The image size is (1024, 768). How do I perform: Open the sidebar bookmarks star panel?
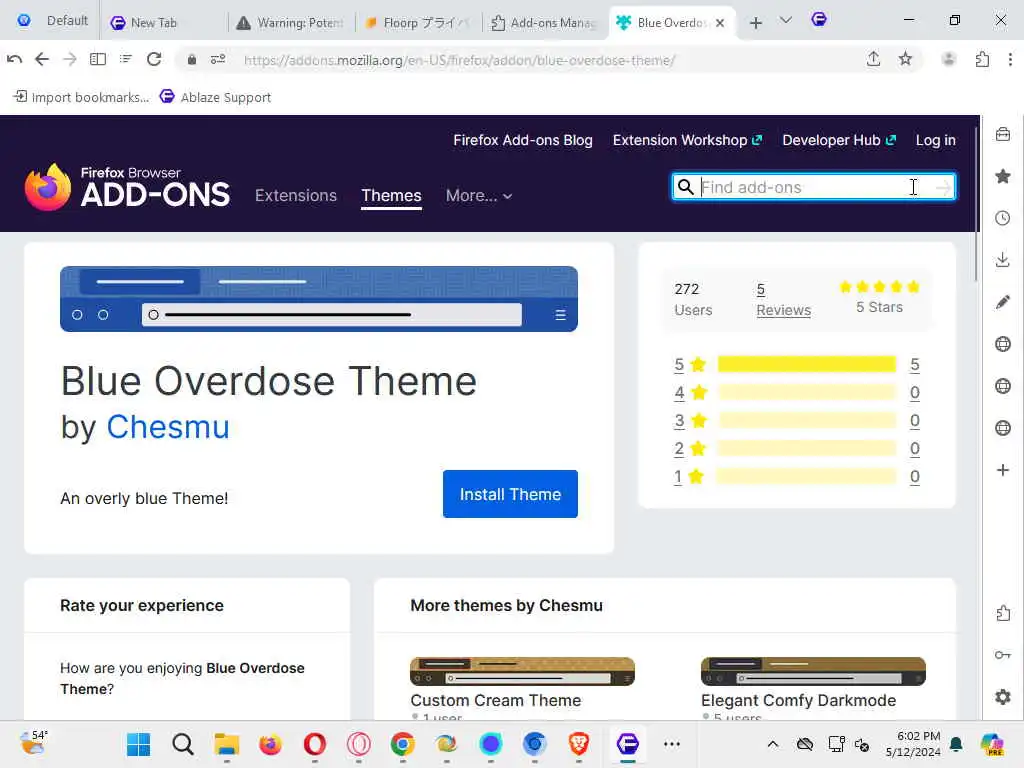[x=1003, y=176]
